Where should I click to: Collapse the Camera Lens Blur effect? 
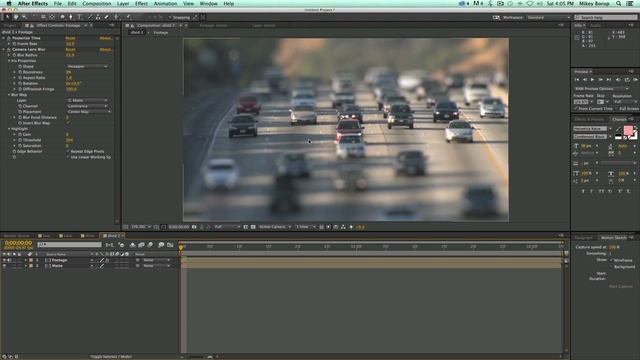(x=4, y=49)
